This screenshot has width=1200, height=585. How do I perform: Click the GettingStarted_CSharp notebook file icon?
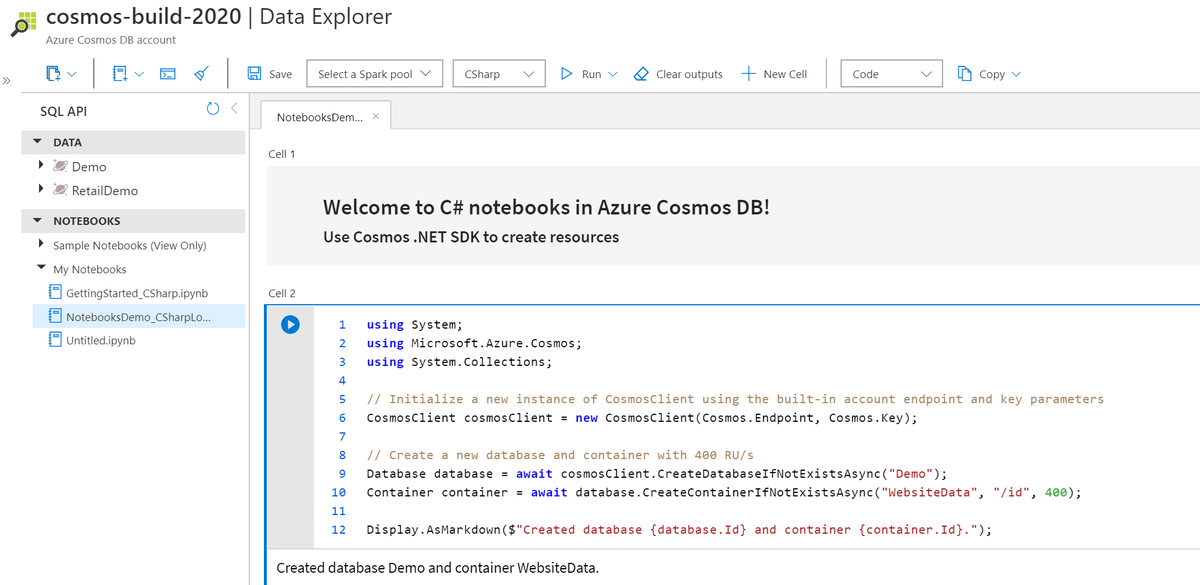click(55, 293)
